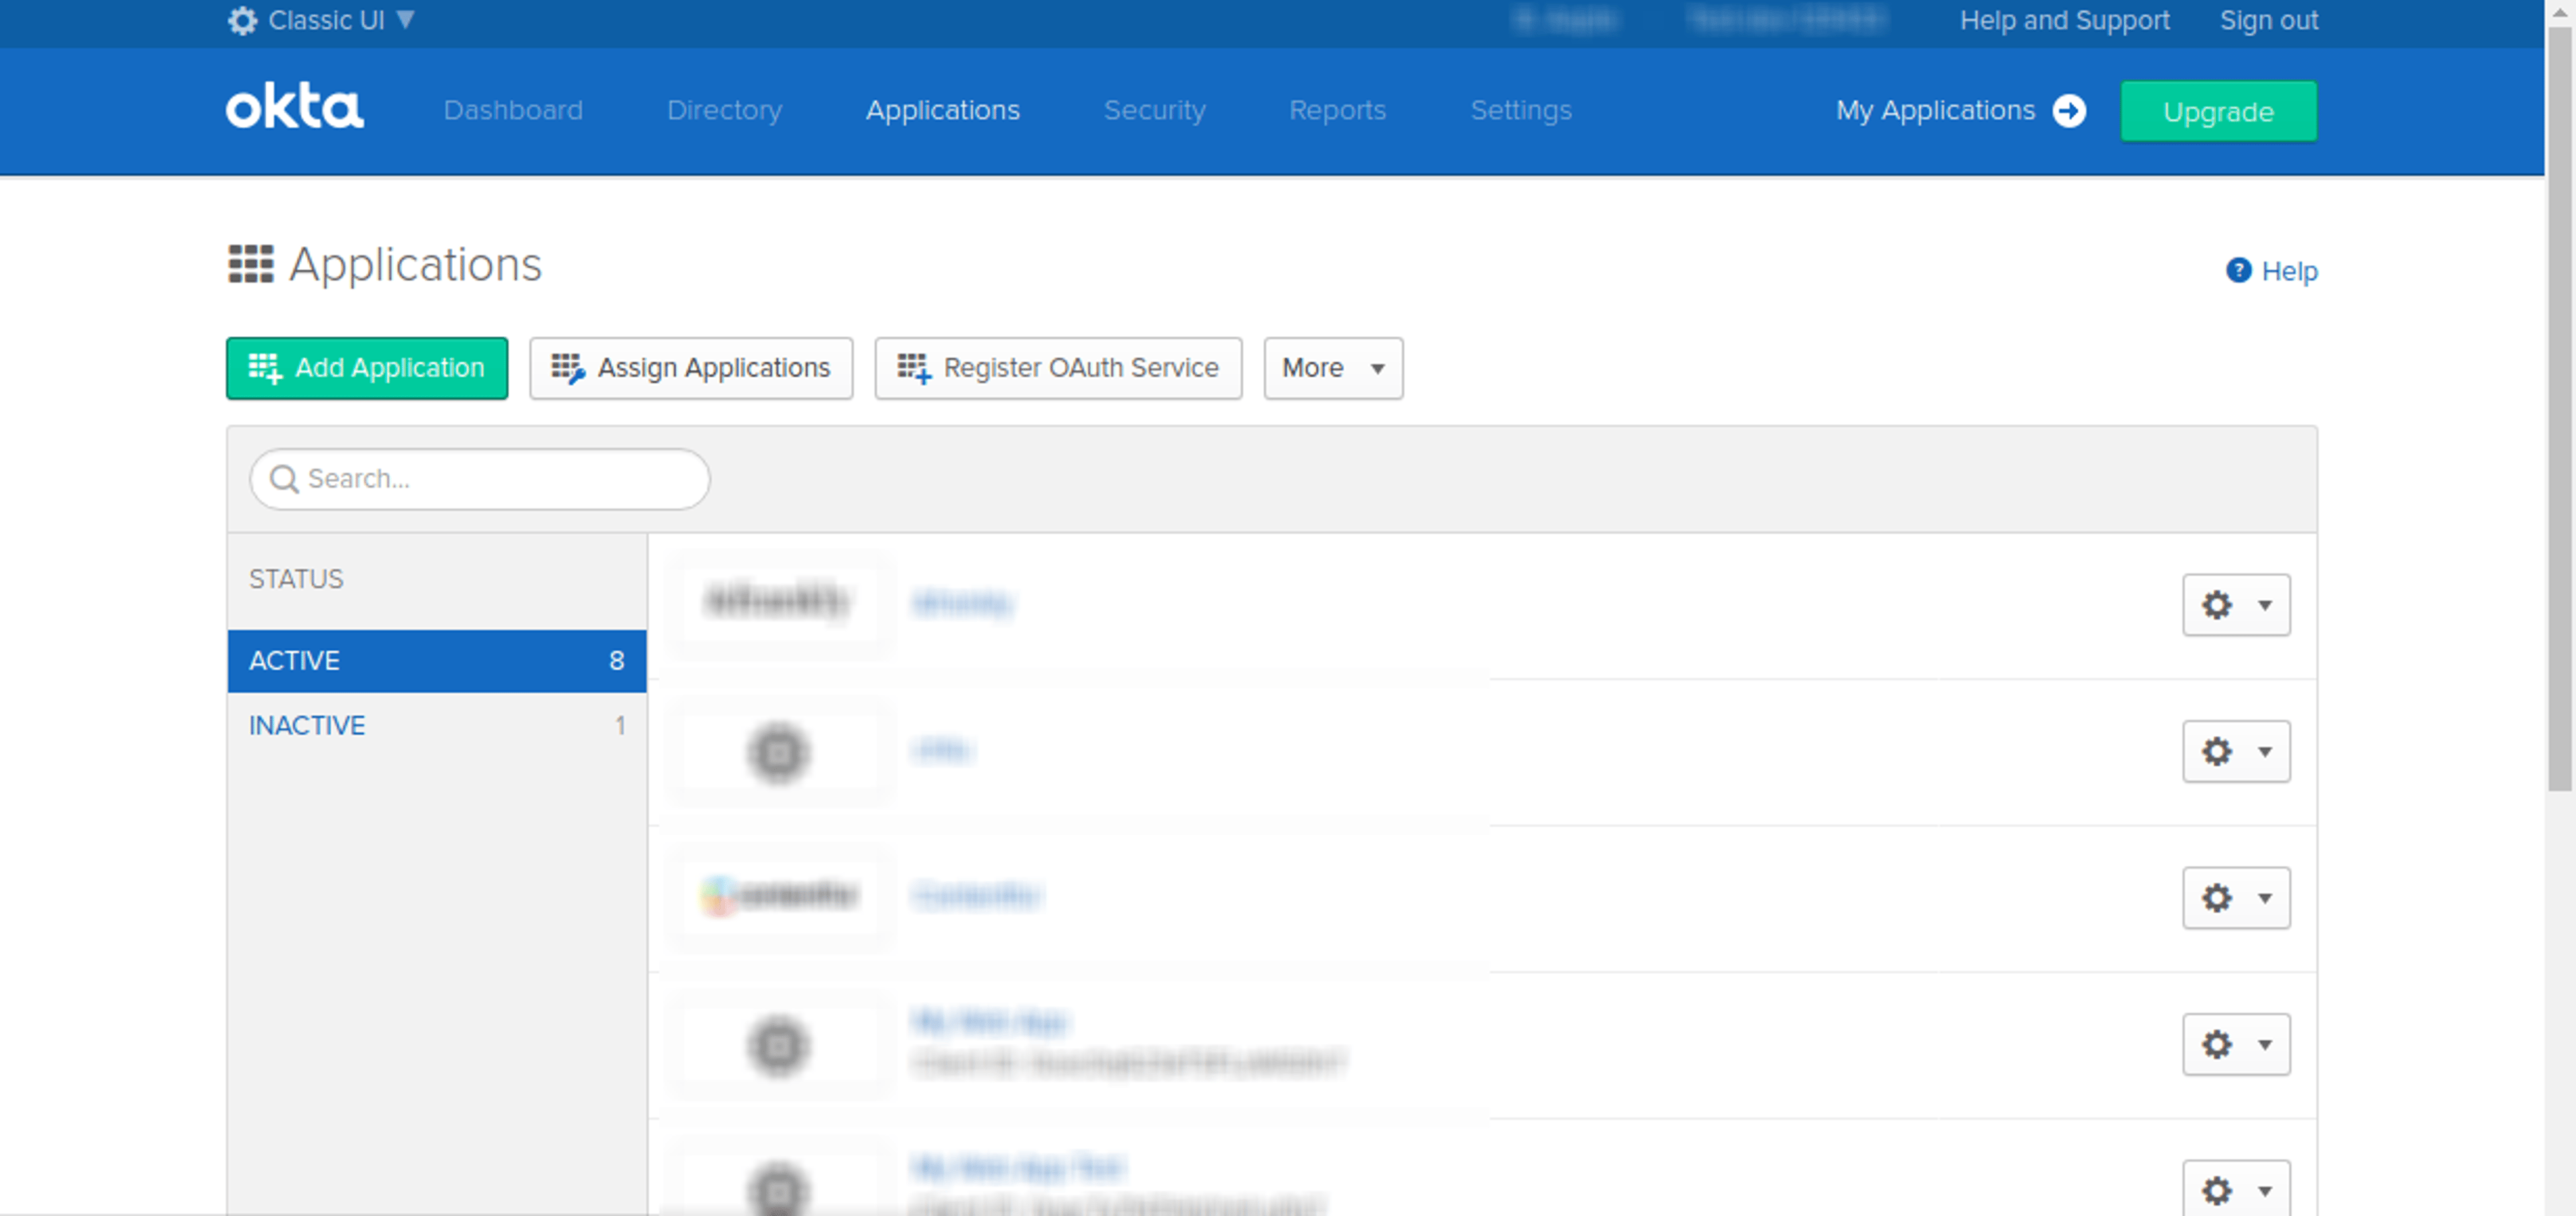Open the third application's name link

point(977,895)
